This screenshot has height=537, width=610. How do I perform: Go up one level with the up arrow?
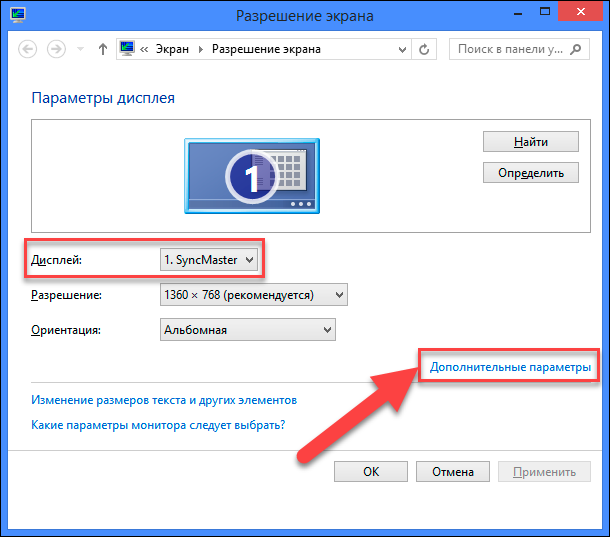[x=103, y=49]
